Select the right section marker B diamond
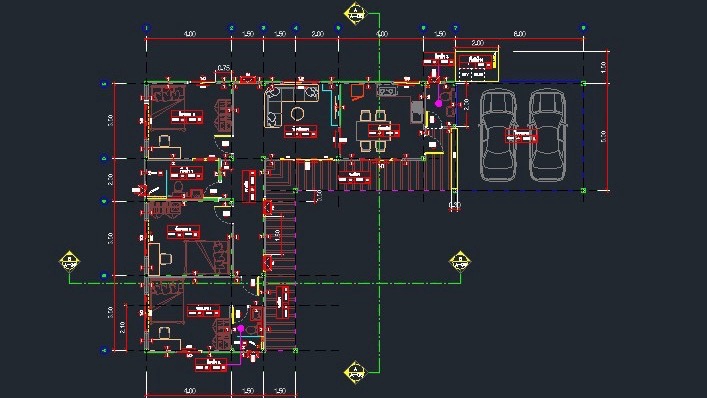Image resolution: width=707 pixels, height=398 pixels. [x=460, y=262]
